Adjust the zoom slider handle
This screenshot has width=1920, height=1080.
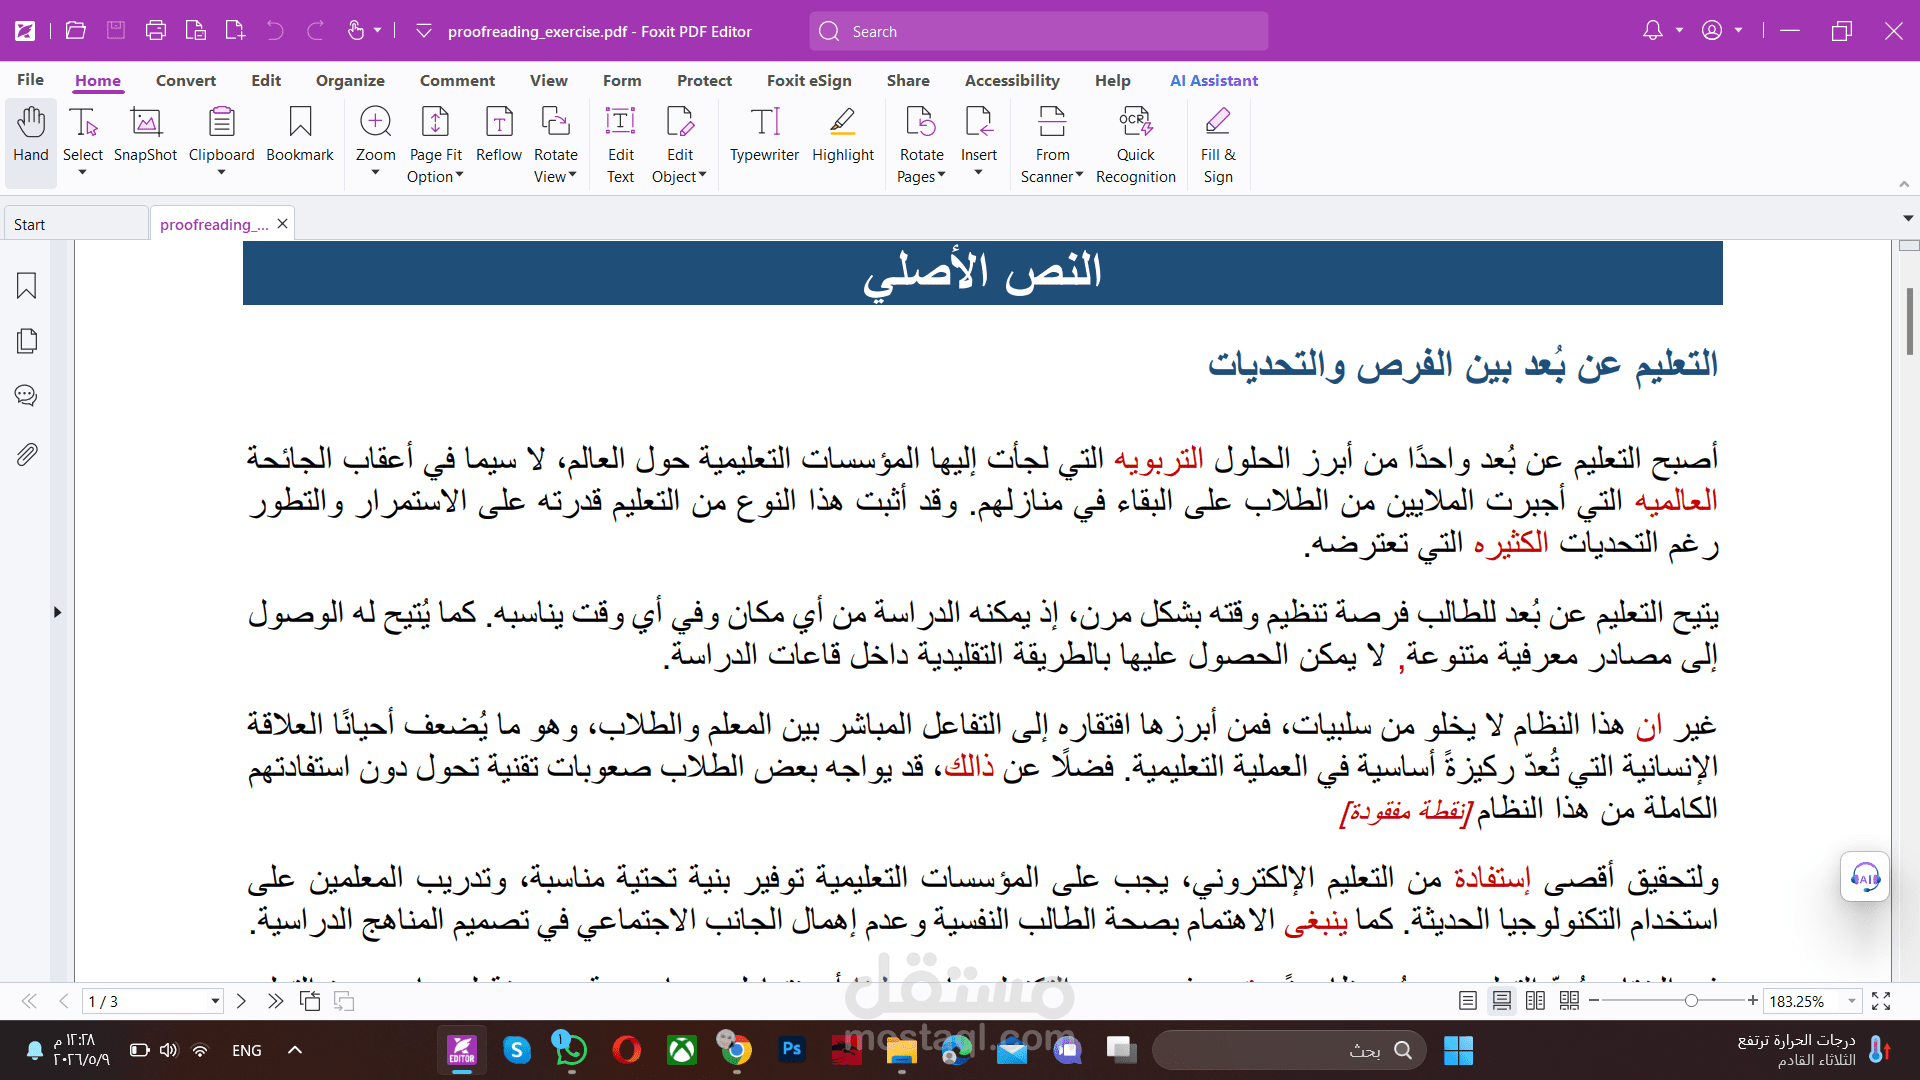1691,1001
